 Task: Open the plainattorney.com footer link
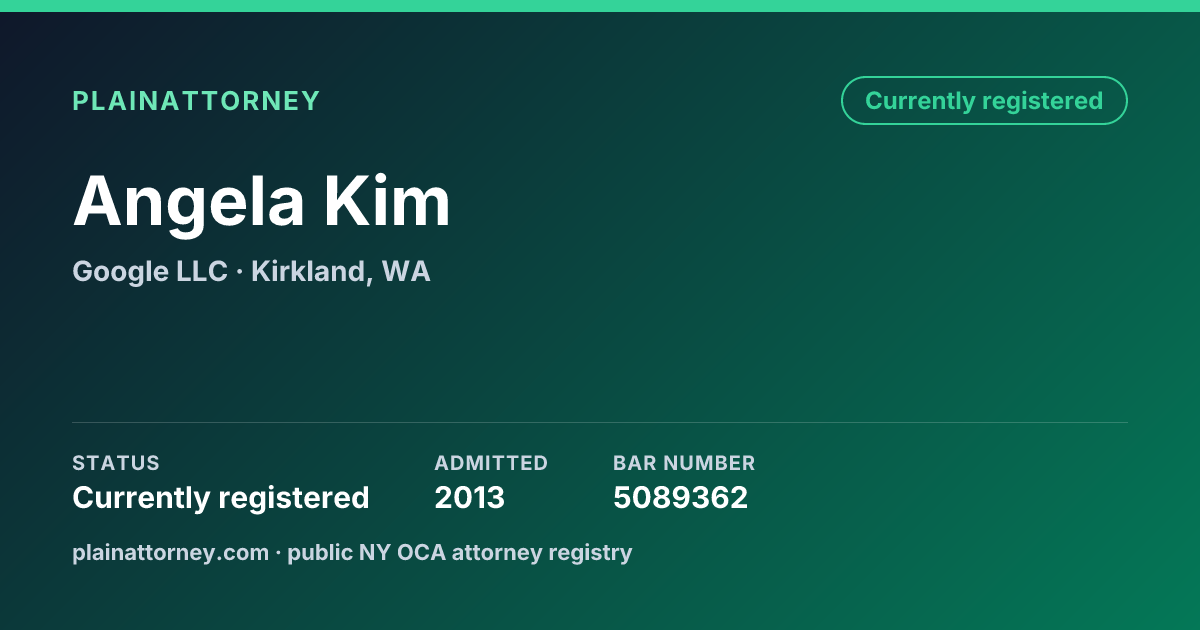coord(170,552)
